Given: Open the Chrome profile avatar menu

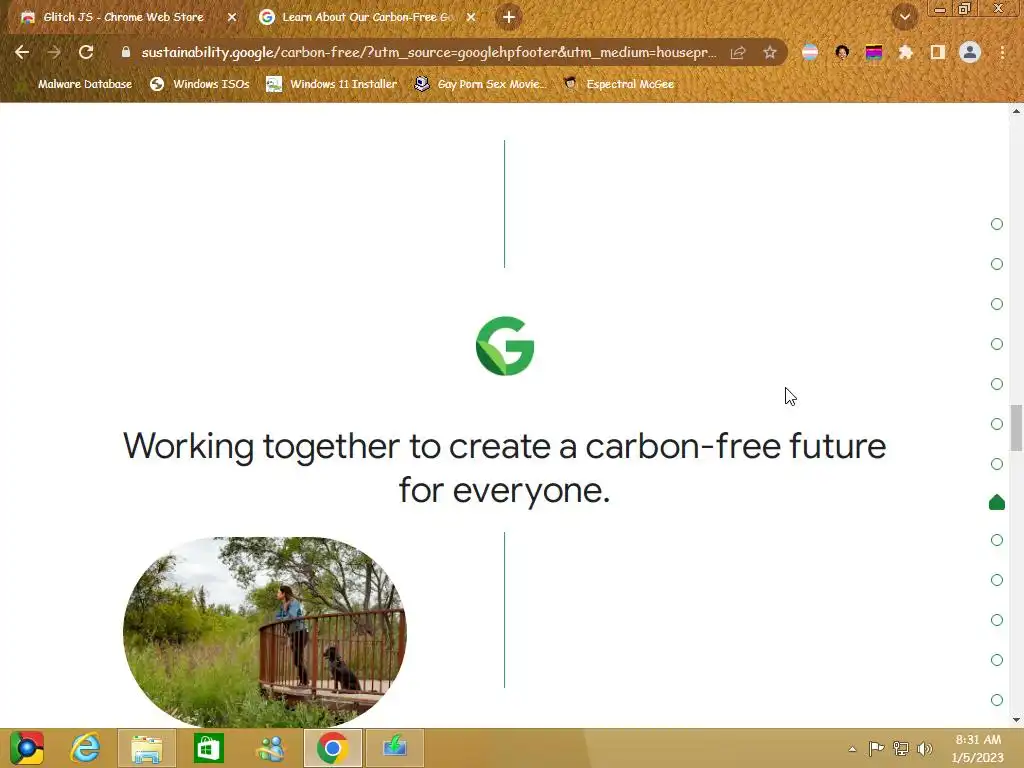Looking at the screenshot, I should coord(970,52).
